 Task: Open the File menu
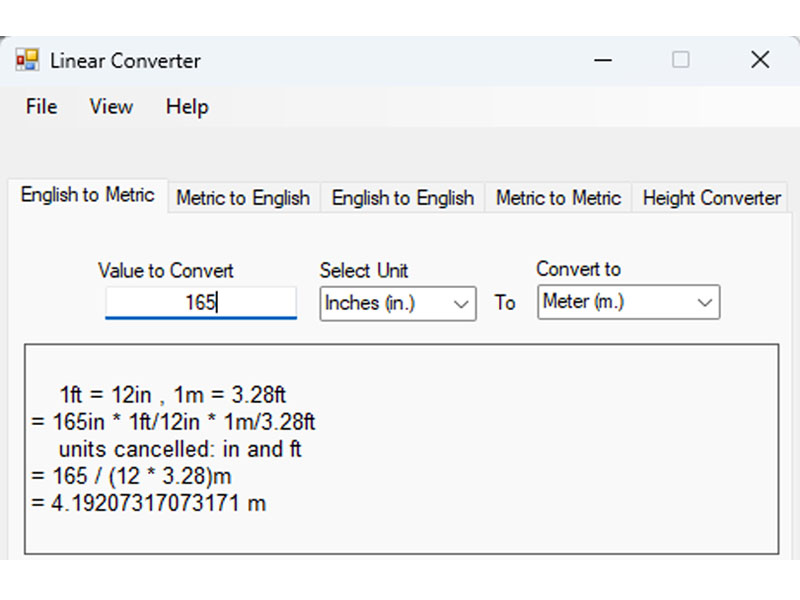coord(41,107)
